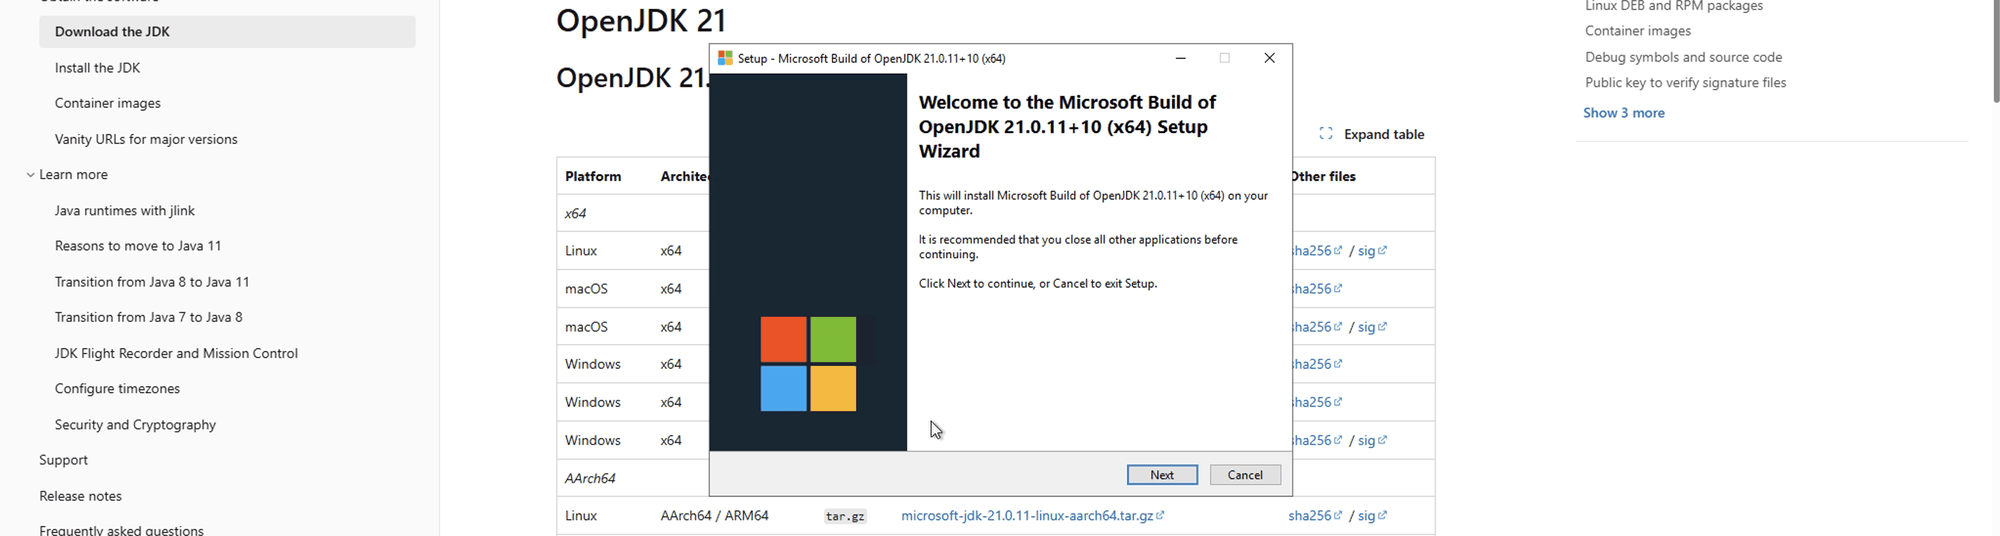Screen dimensions: 2000x536
Task: Click external link icon after aarch64 tar.gz
Action: point(1160,516)
